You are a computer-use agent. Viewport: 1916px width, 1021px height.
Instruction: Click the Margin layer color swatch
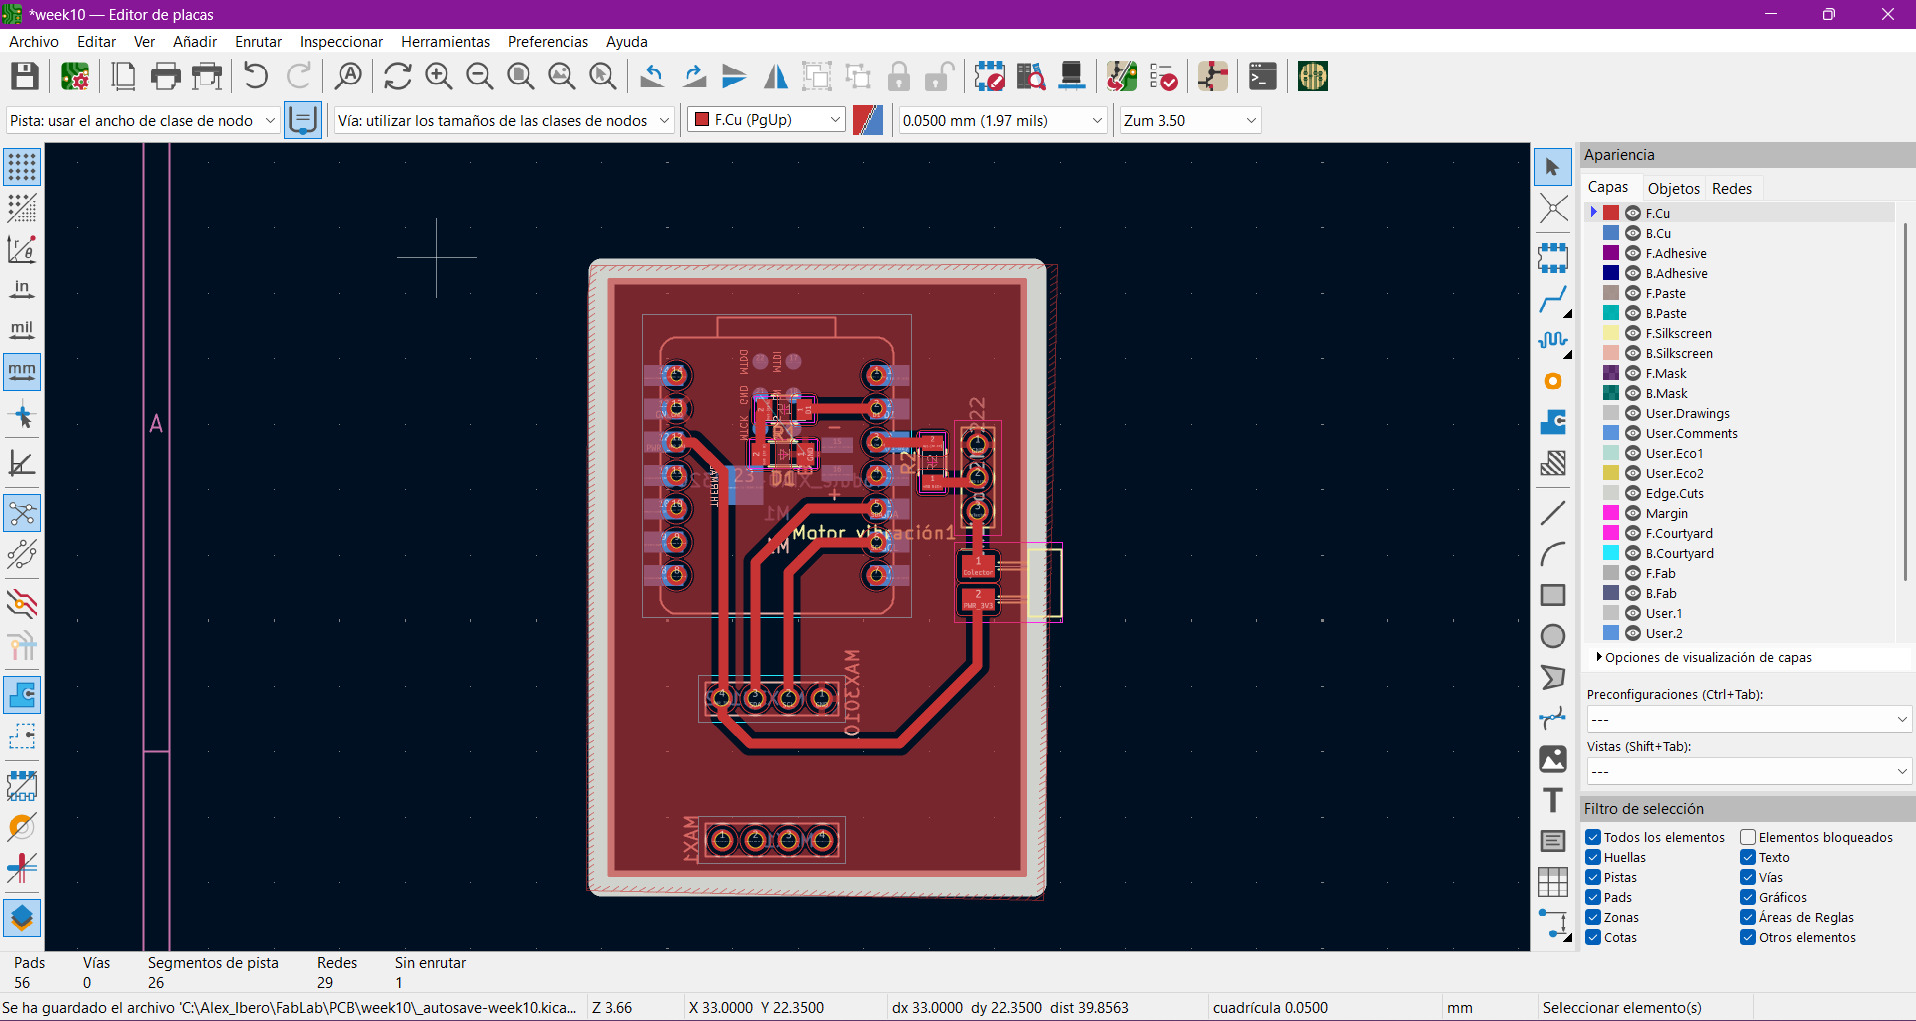coord(1611,513)
